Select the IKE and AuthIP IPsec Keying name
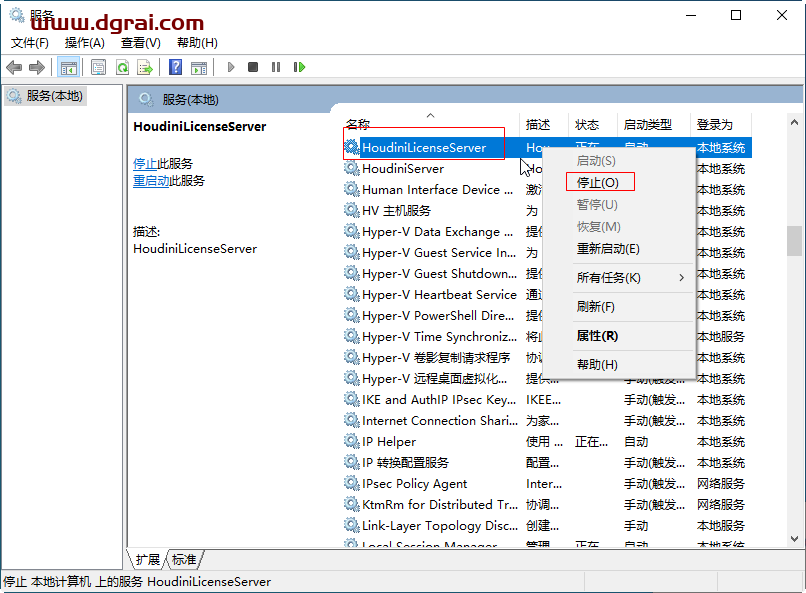The width and height of the screenshot is (806, 593). coord(439,400)
